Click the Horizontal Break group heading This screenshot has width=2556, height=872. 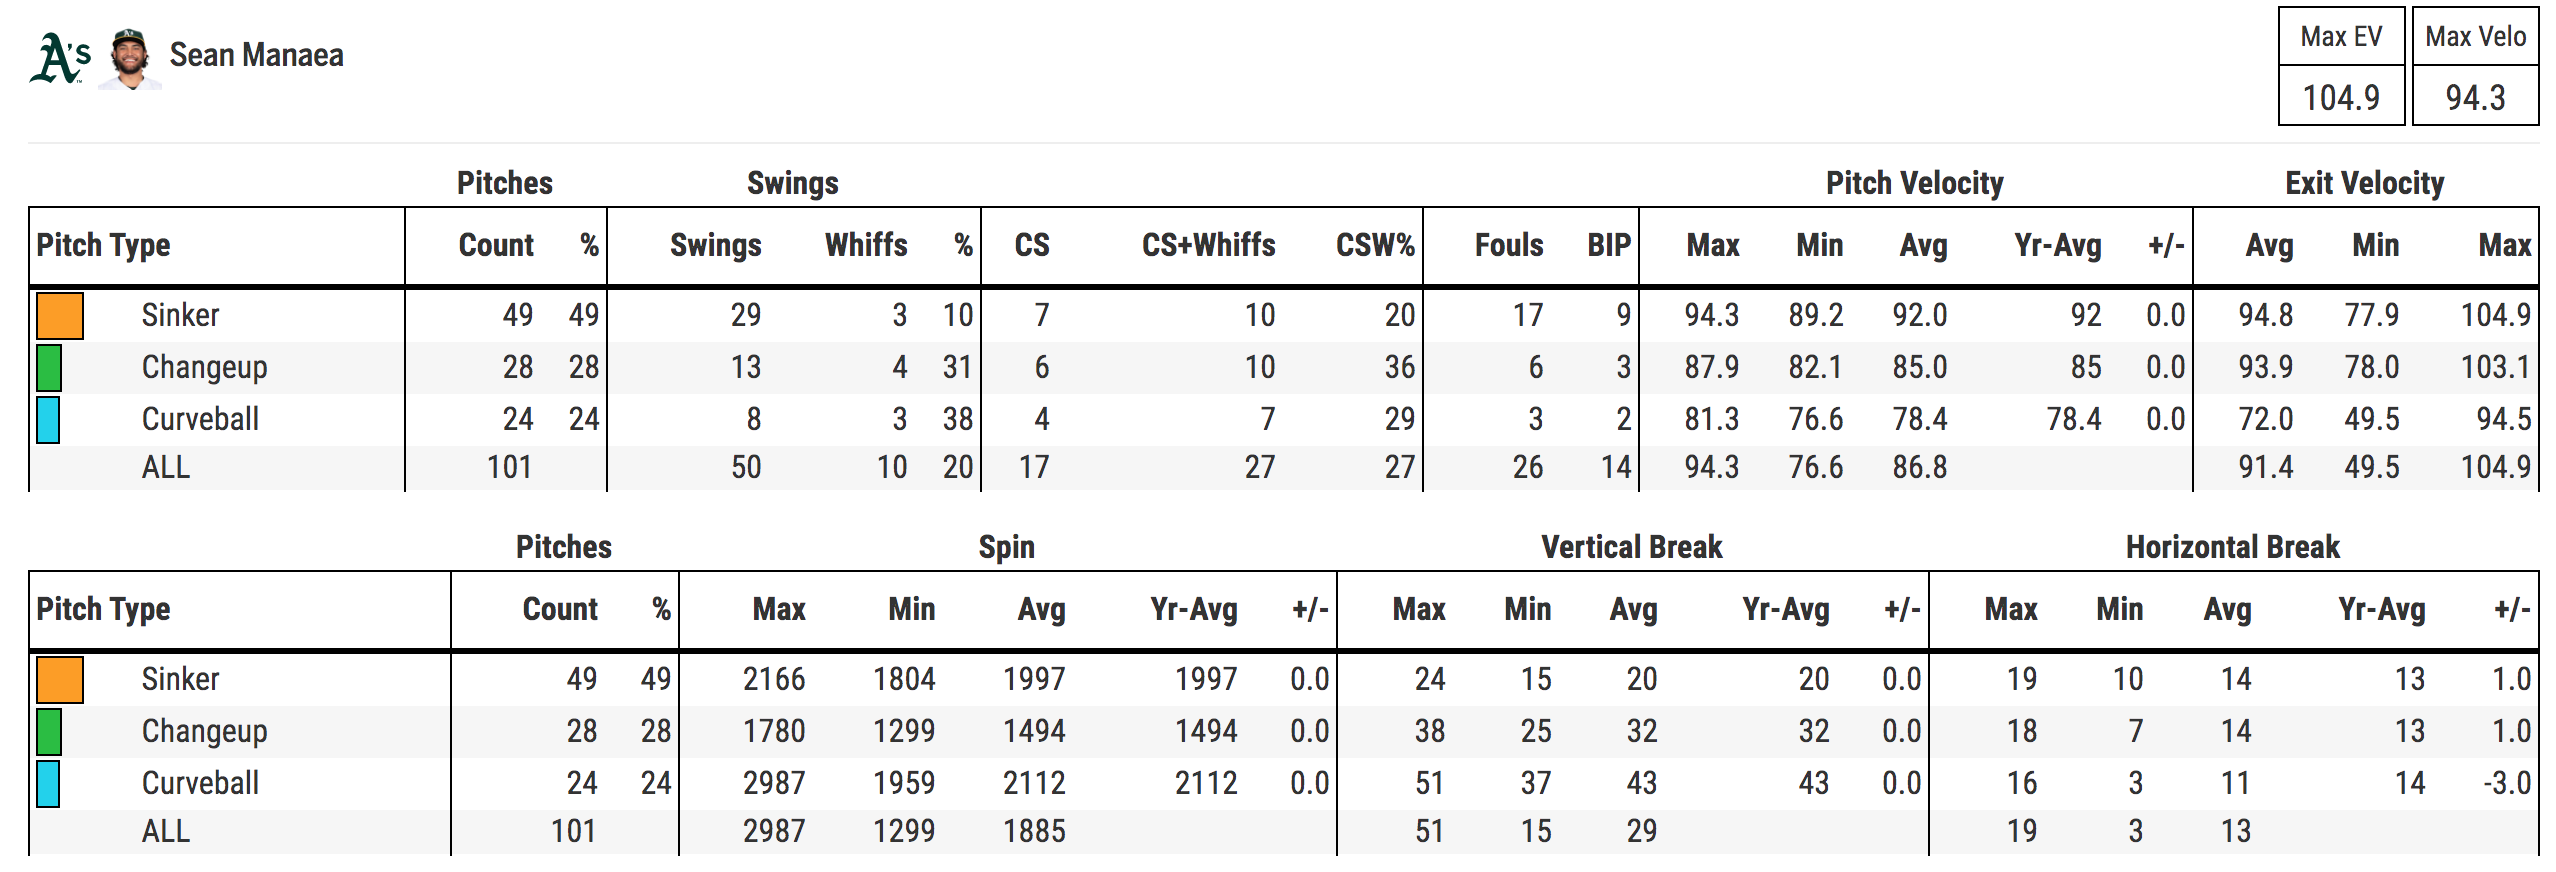[x=2232, y=547]
